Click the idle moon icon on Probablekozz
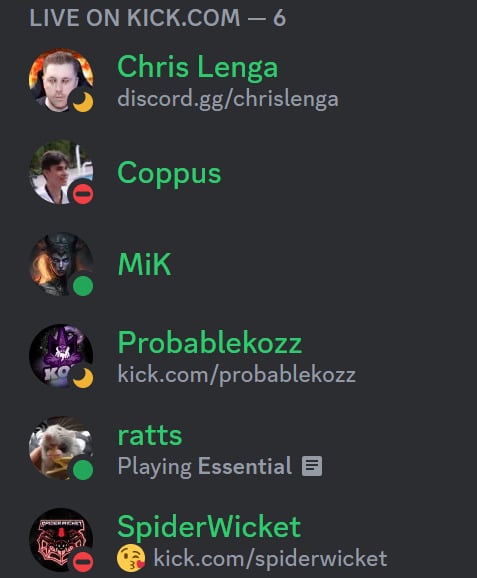This screenshot has width=477, height=578. pyautogui.click(x=83, y=378)
